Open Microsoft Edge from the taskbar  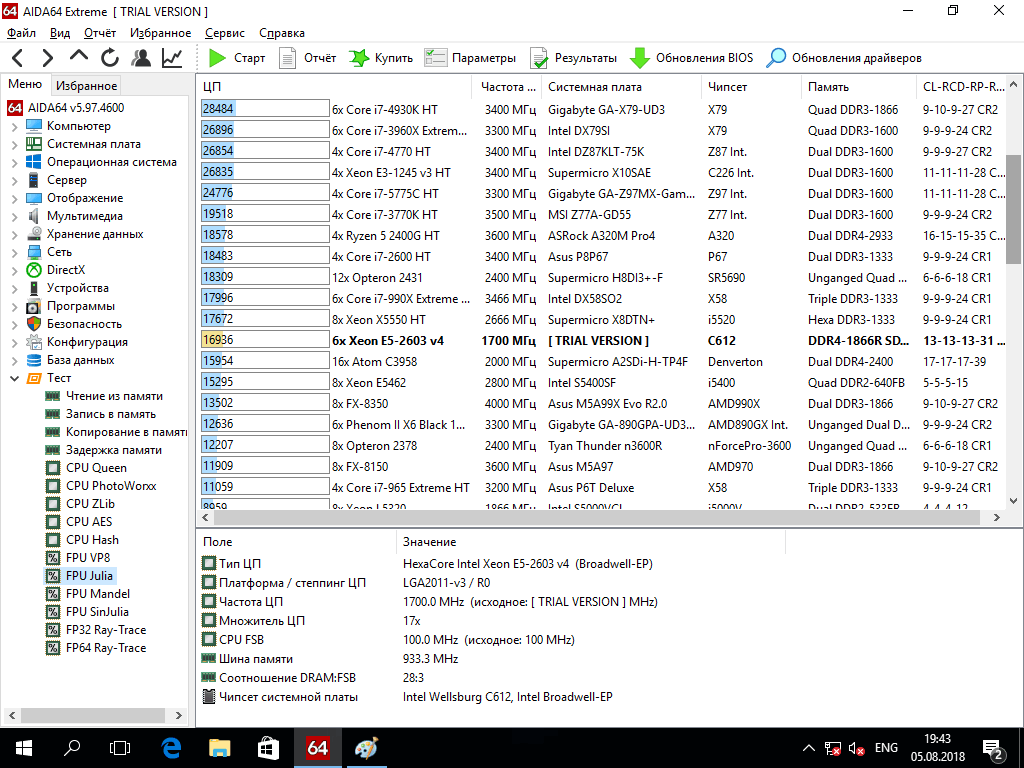(x=171, y=748)
